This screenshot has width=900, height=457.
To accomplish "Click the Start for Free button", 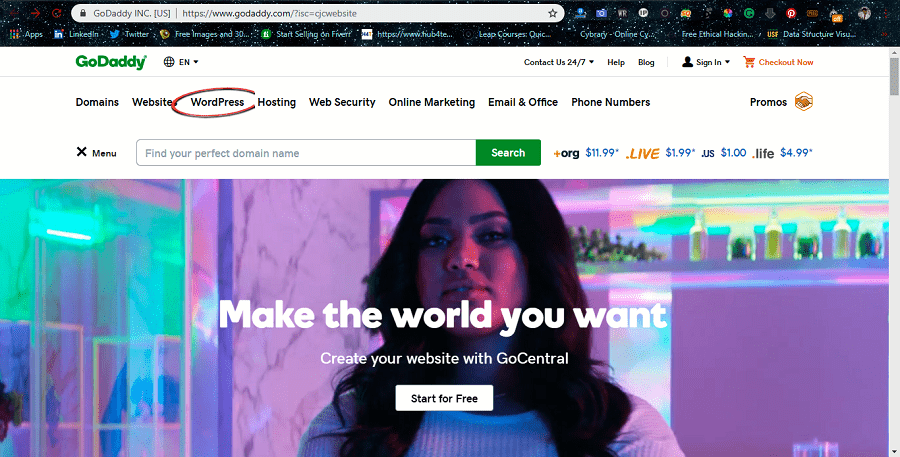I will (x=444, y=398).
